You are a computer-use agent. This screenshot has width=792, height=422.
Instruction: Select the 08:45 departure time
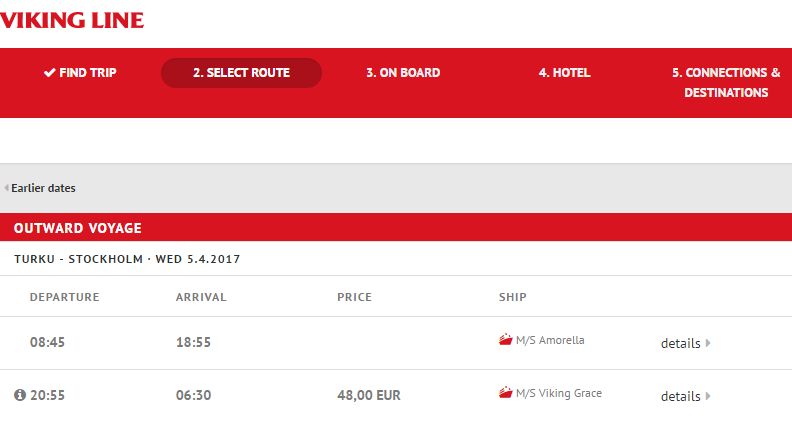[x=47, y=342]
